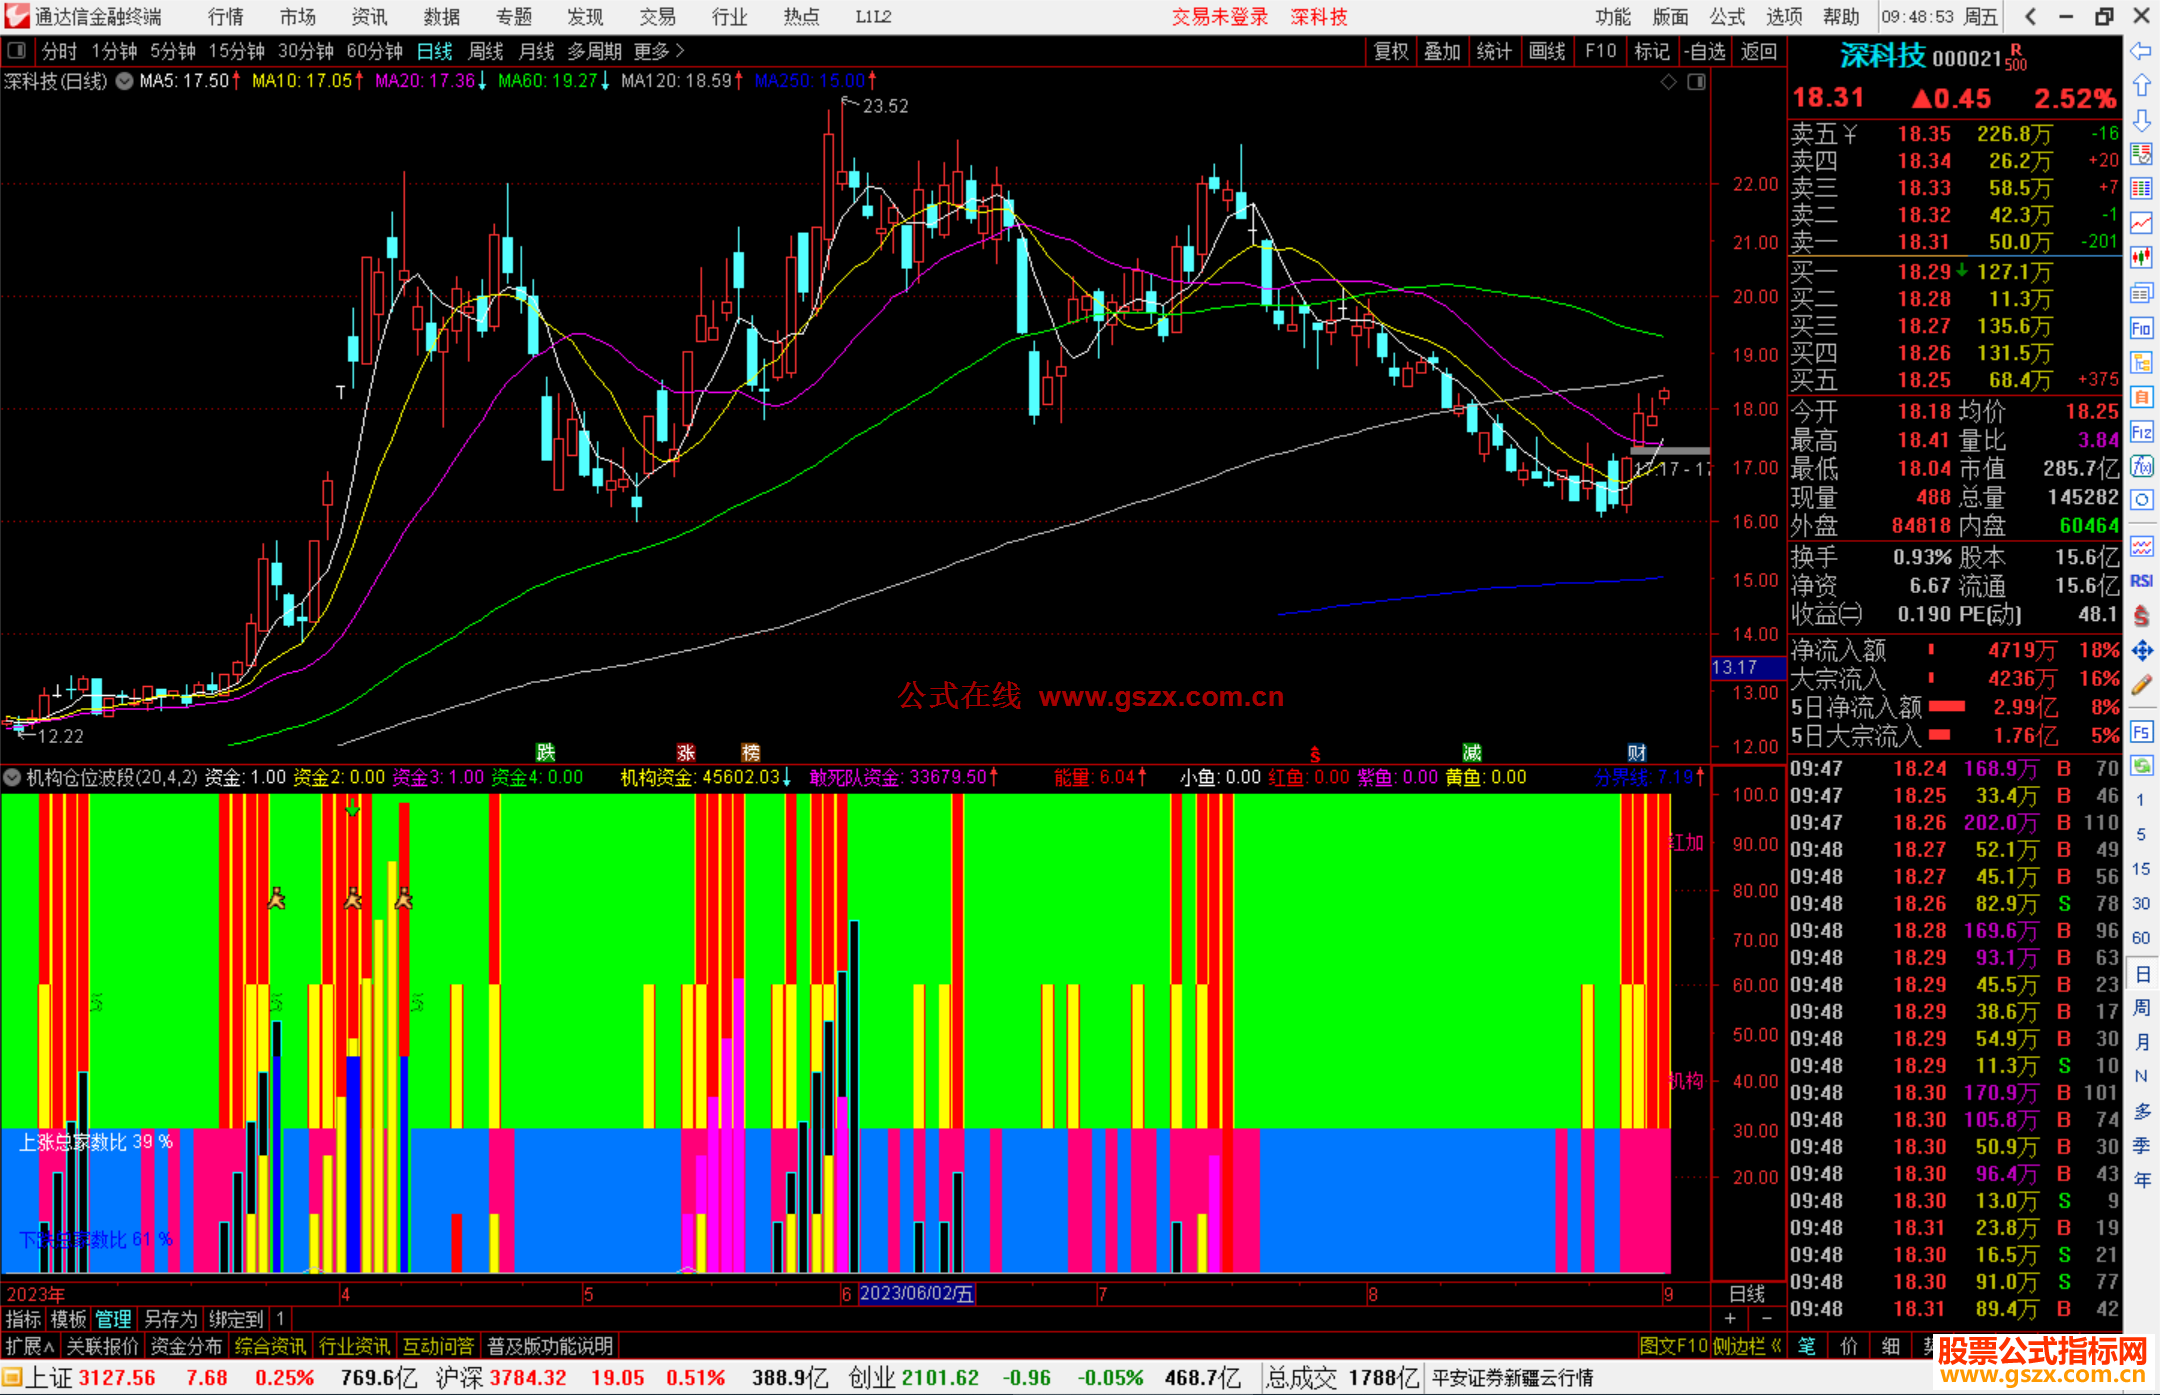The height and width of the screenshot is (1395, 2160).
Task: Click the 2023/06/02 date marker on timeline
Action: (916, 1293)
